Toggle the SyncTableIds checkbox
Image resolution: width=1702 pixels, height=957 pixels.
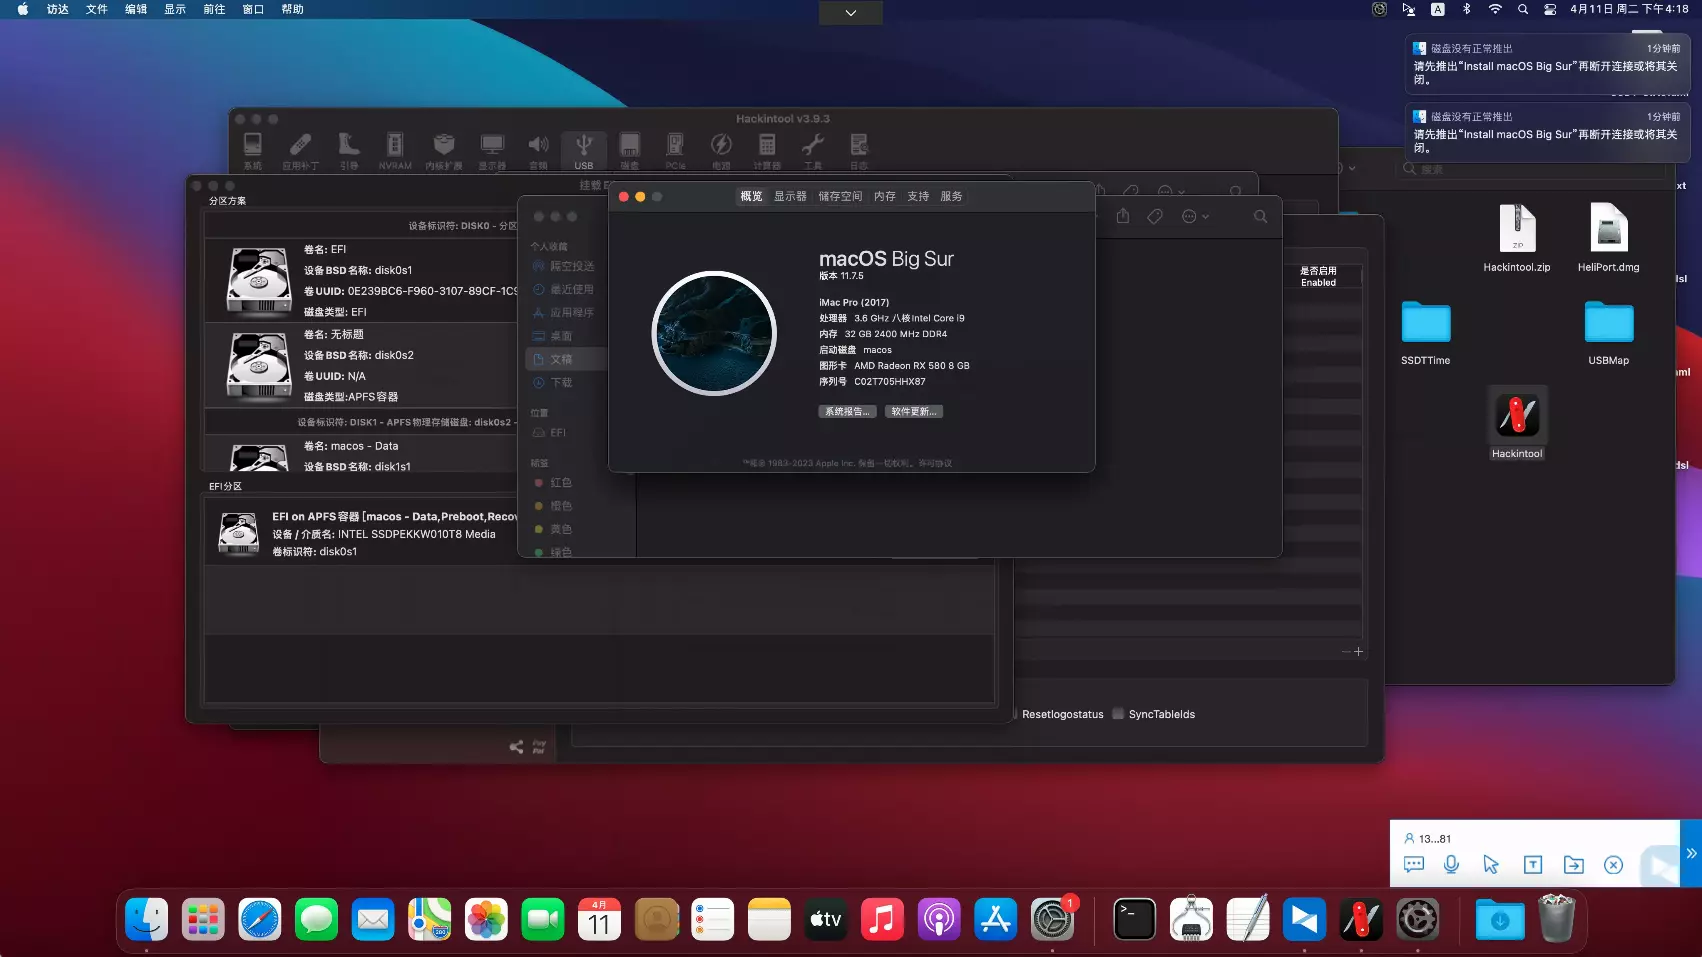point(1118,714)
